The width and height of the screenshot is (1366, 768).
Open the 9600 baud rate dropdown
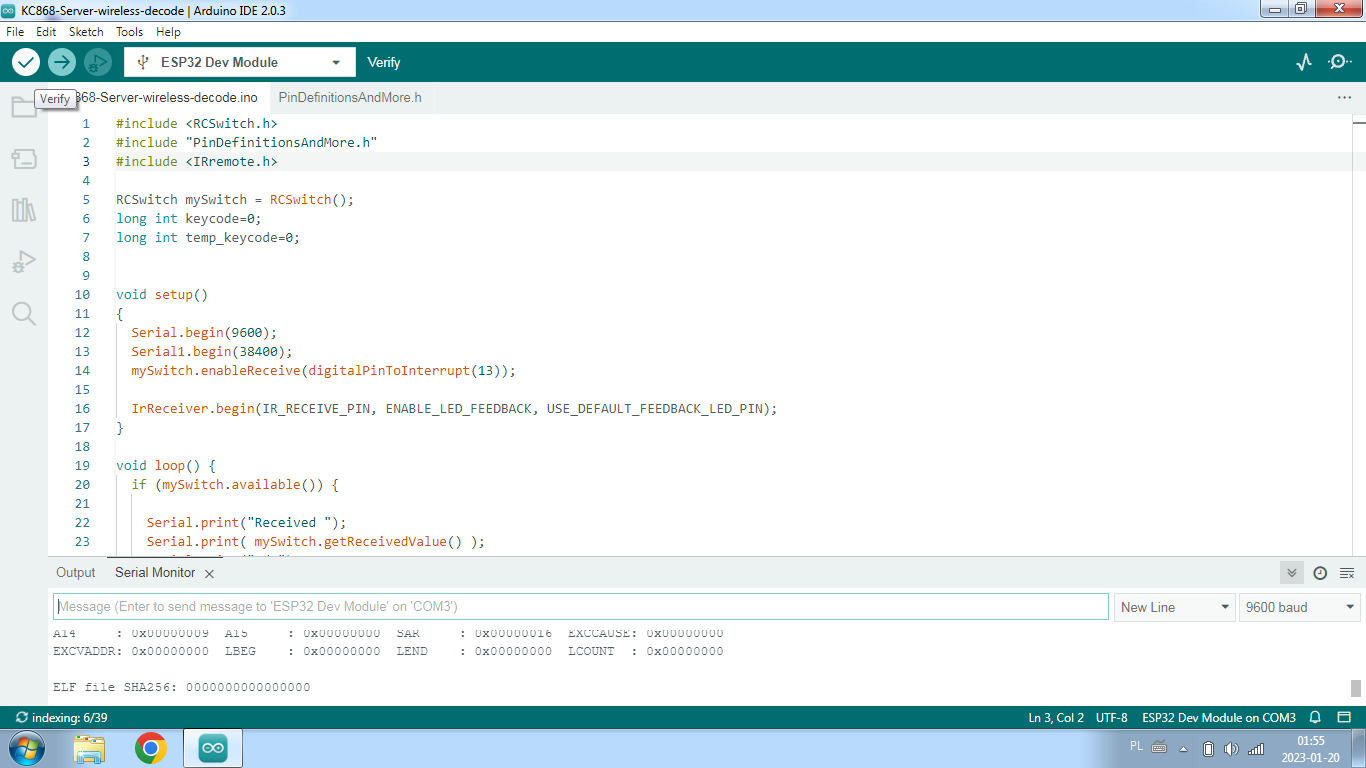tap(1299, 607)
